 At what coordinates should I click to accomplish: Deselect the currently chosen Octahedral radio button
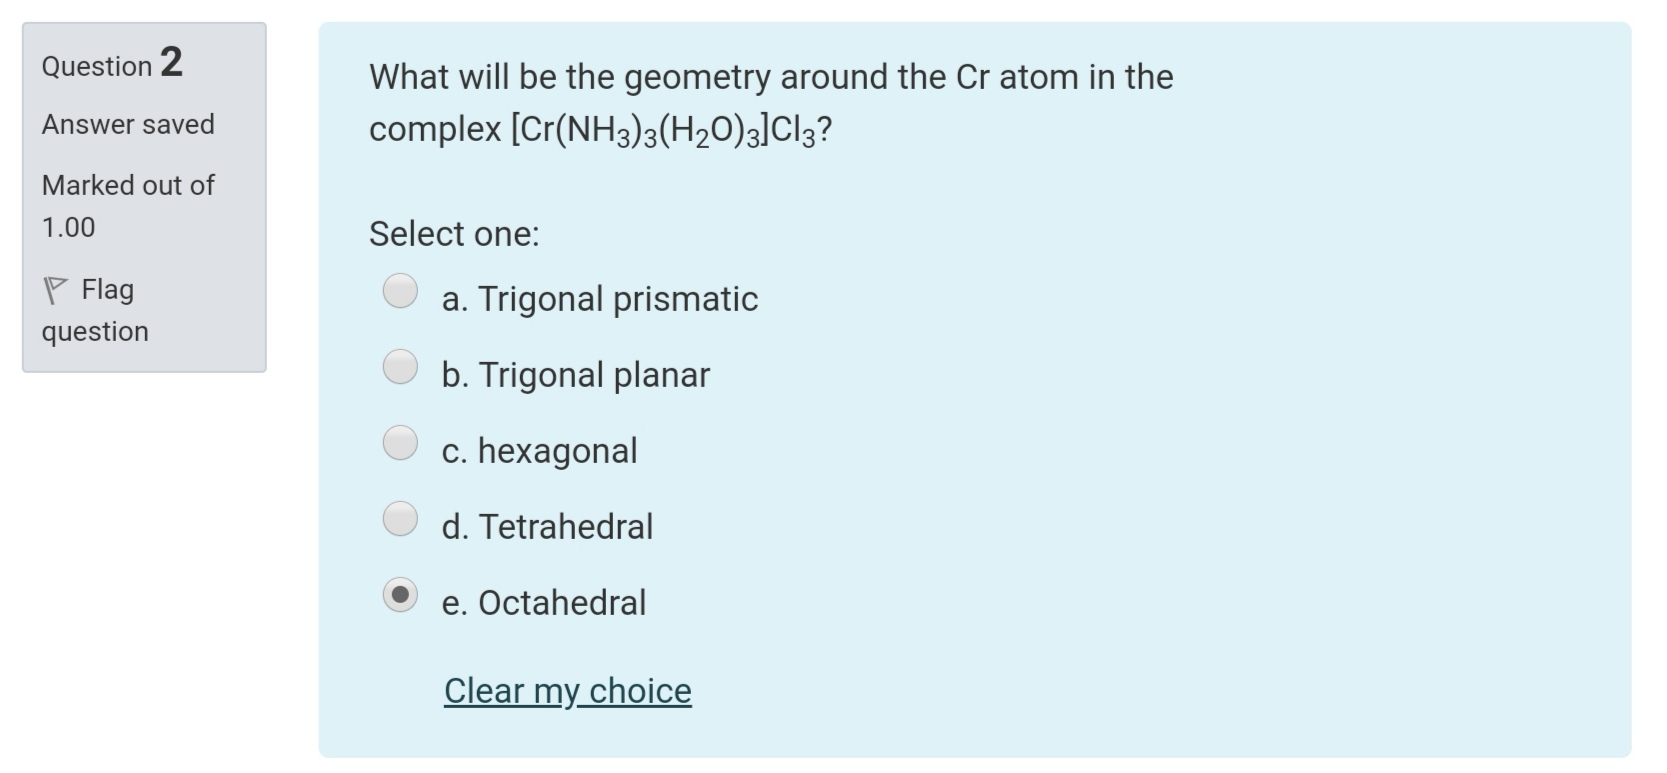tap(400, 594)
